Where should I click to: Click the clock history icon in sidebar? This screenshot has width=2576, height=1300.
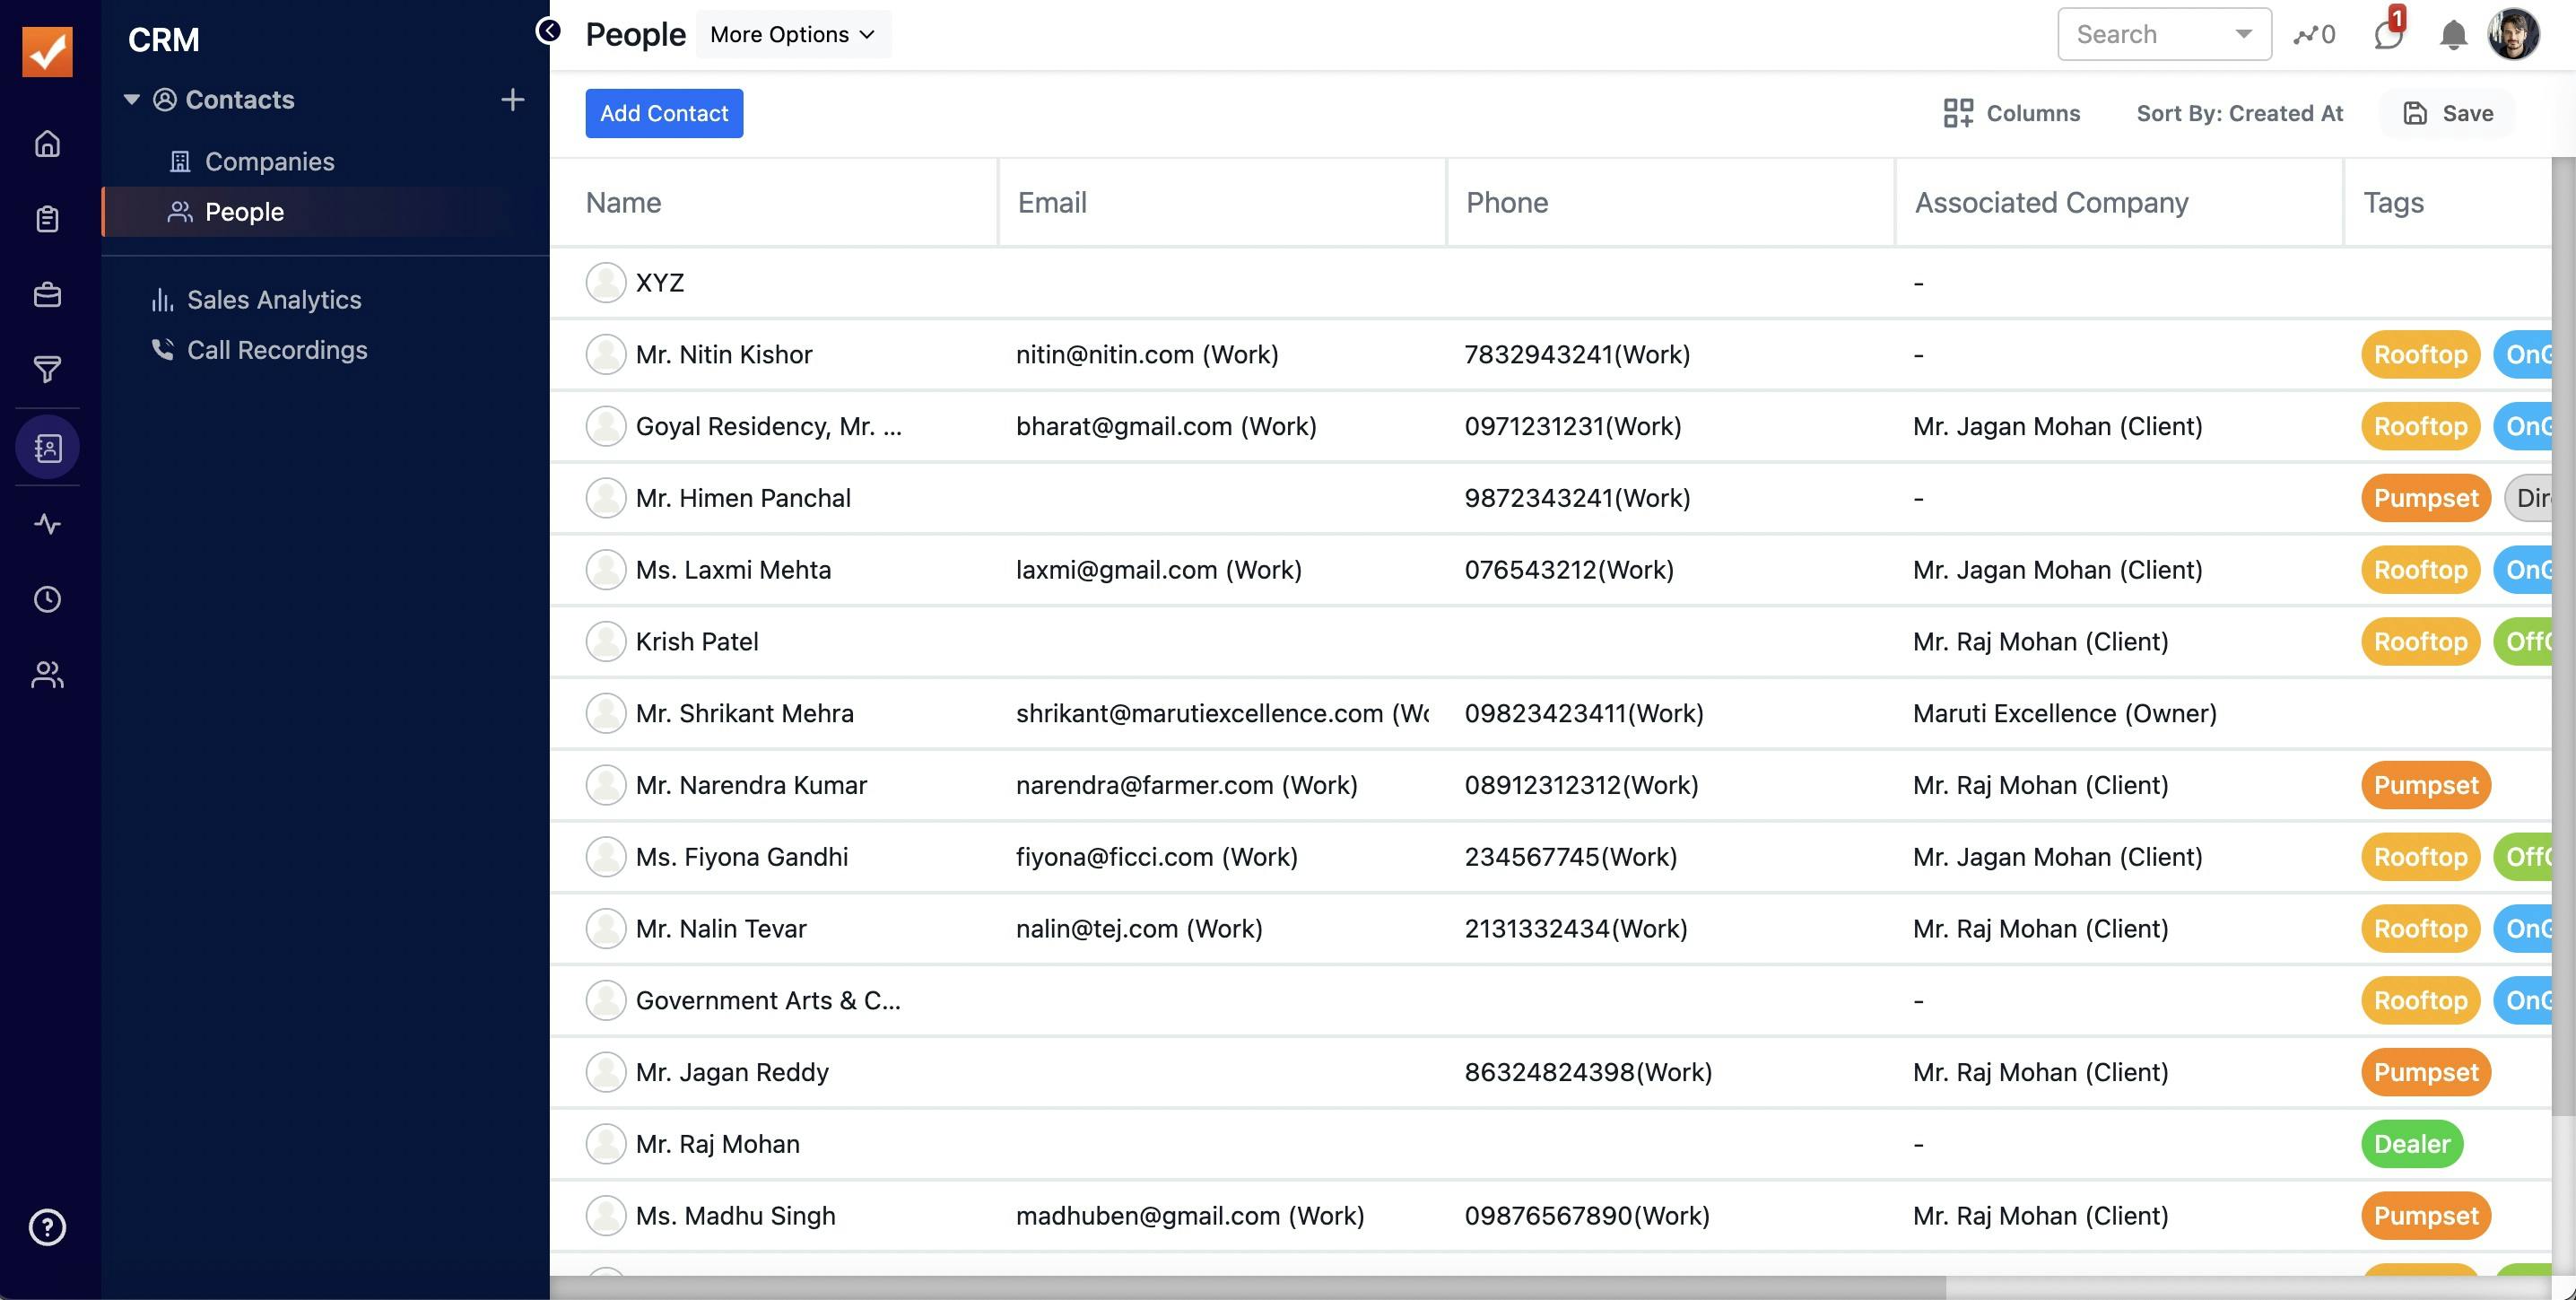pos(47,599)
